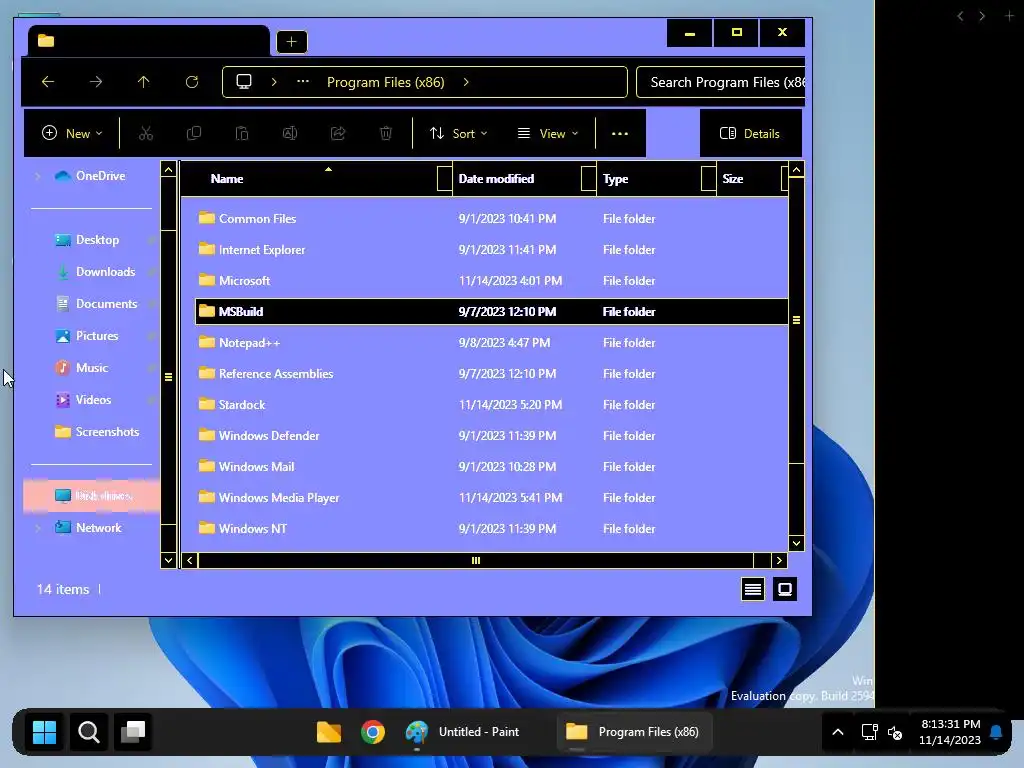Click the Copy icon in toolbar
Viewport: 1024px width, 768px height.
click(x=194, y=133)
